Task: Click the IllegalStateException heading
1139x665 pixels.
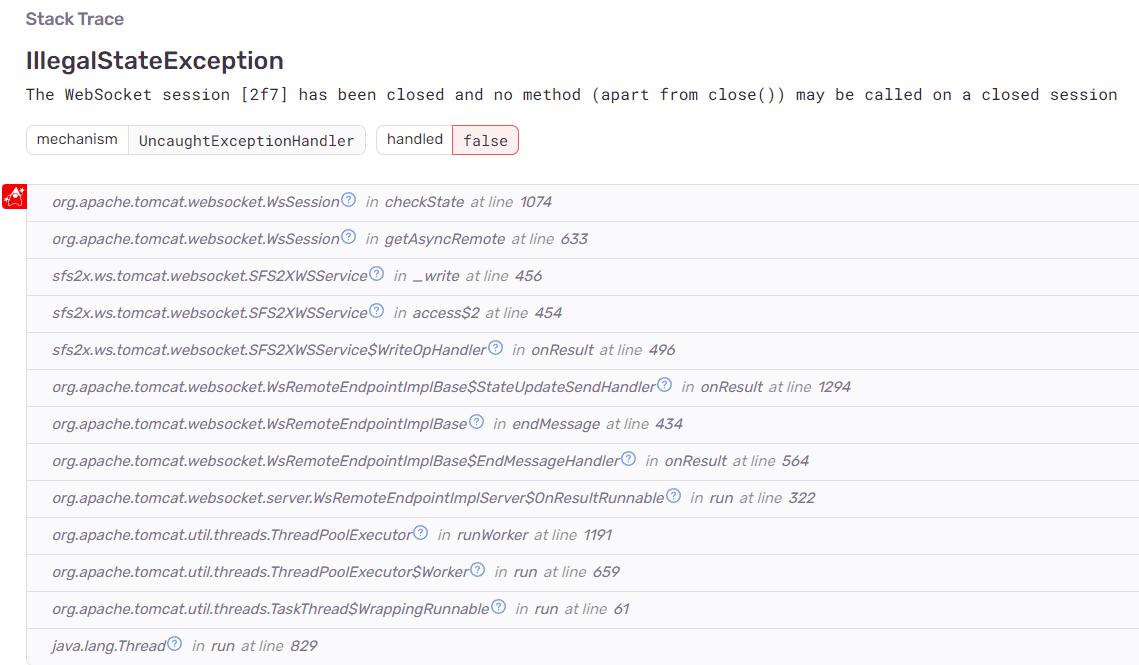Action: coord(154,60)
